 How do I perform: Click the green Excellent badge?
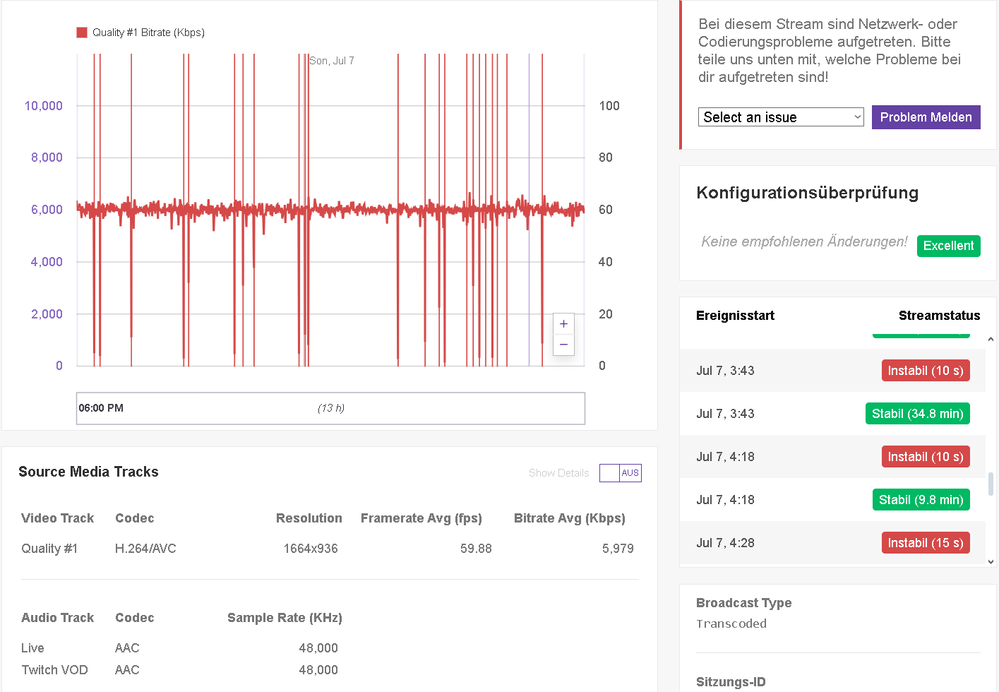click(948, 246)
